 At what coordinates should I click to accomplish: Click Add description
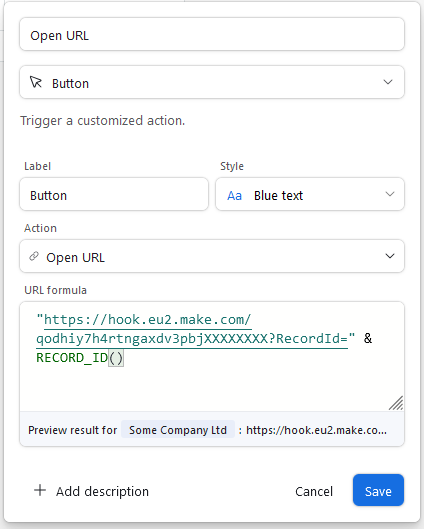coord(102,492)
